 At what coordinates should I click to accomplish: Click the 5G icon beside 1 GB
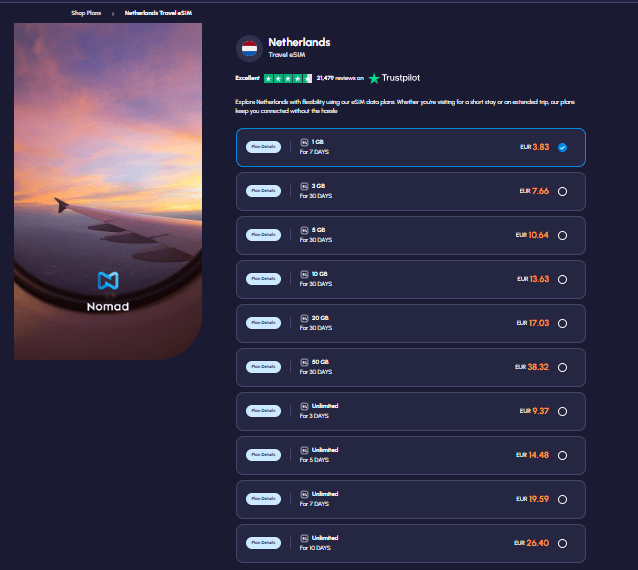tap(304, 142)
